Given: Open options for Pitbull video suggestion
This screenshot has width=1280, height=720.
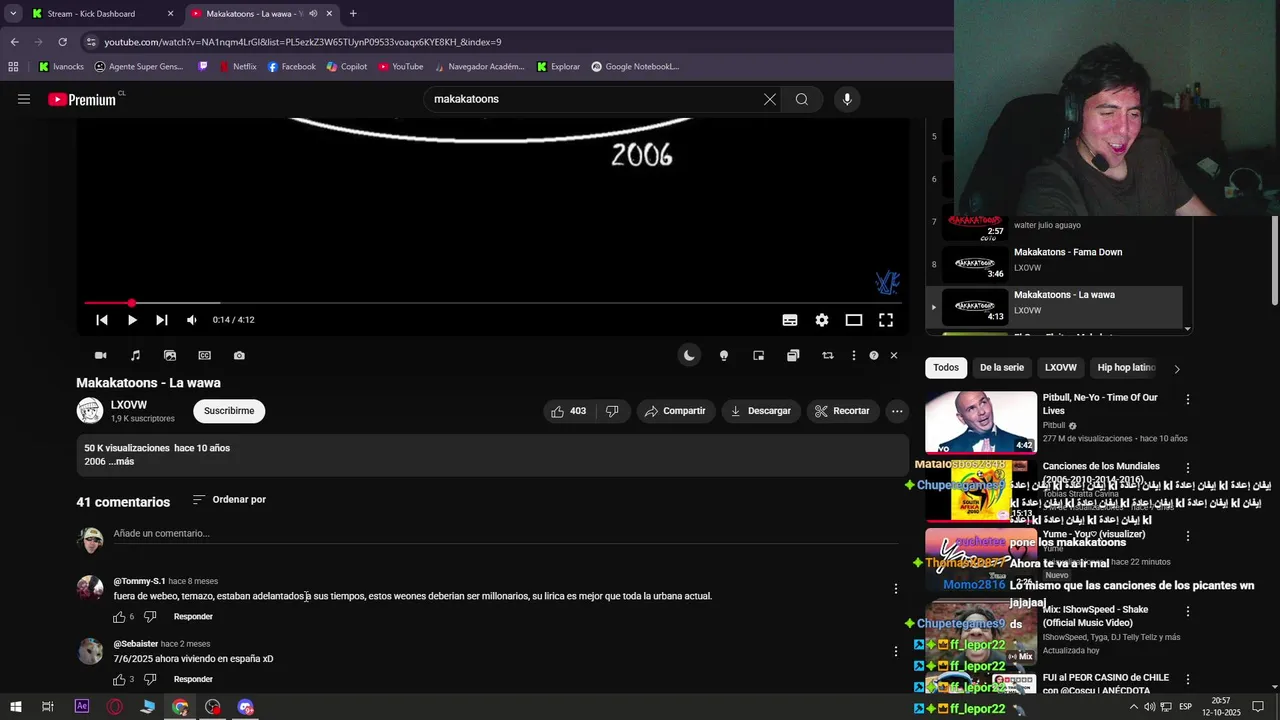Looking at the screenshot, I should pyautogui.click(x=1188, y=399).
